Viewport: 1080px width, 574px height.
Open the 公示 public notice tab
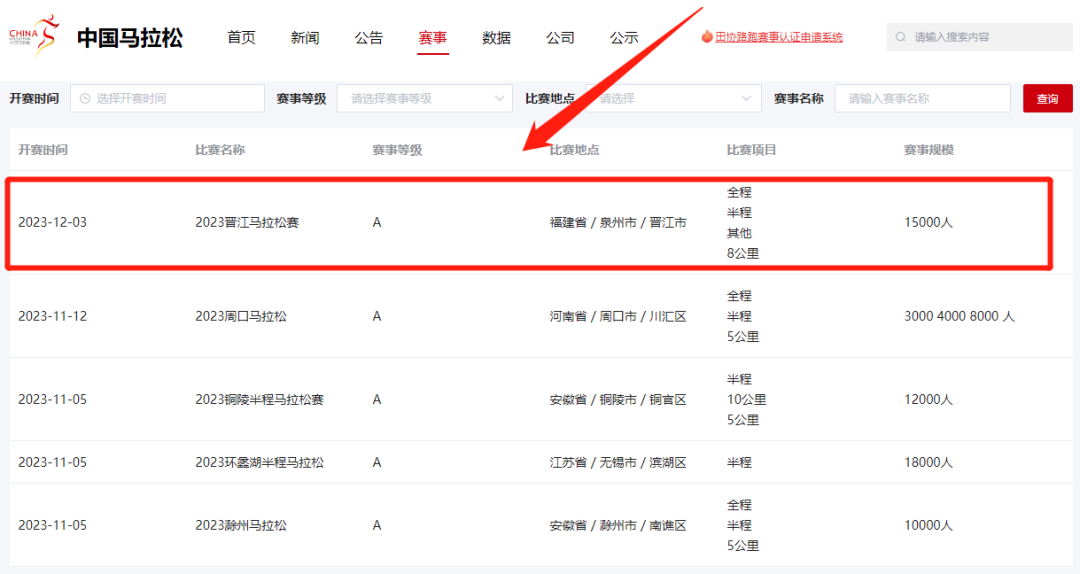(624, 38)
